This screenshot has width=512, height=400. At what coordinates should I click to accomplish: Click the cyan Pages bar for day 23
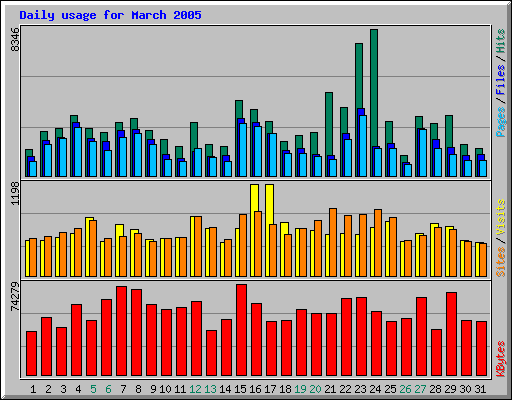(x=363, y=146)
